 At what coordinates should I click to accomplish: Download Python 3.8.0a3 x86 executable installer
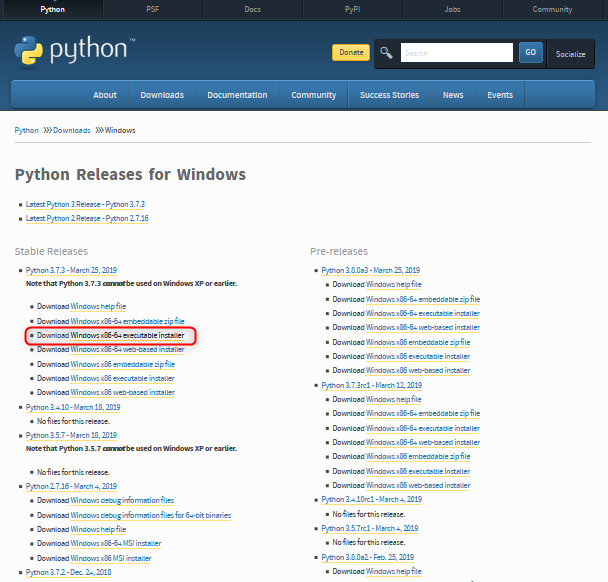click(x=418, y=356)
